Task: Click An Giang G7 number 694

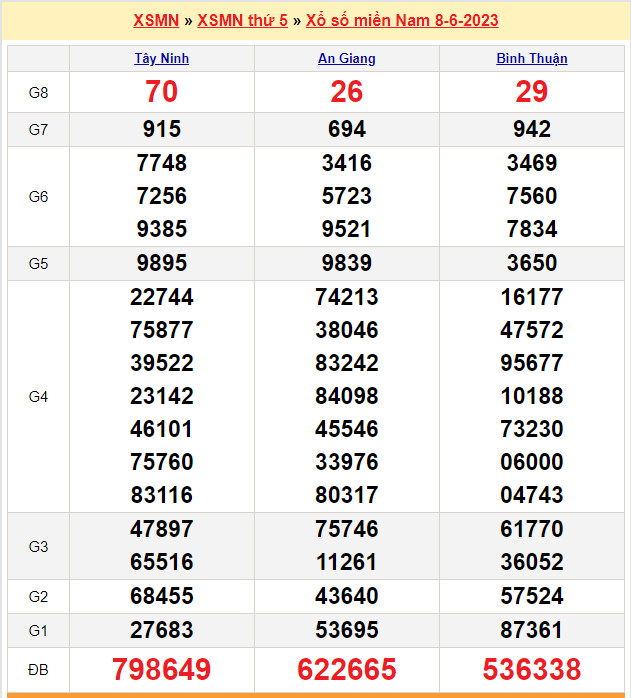Action: pos(346,129)
